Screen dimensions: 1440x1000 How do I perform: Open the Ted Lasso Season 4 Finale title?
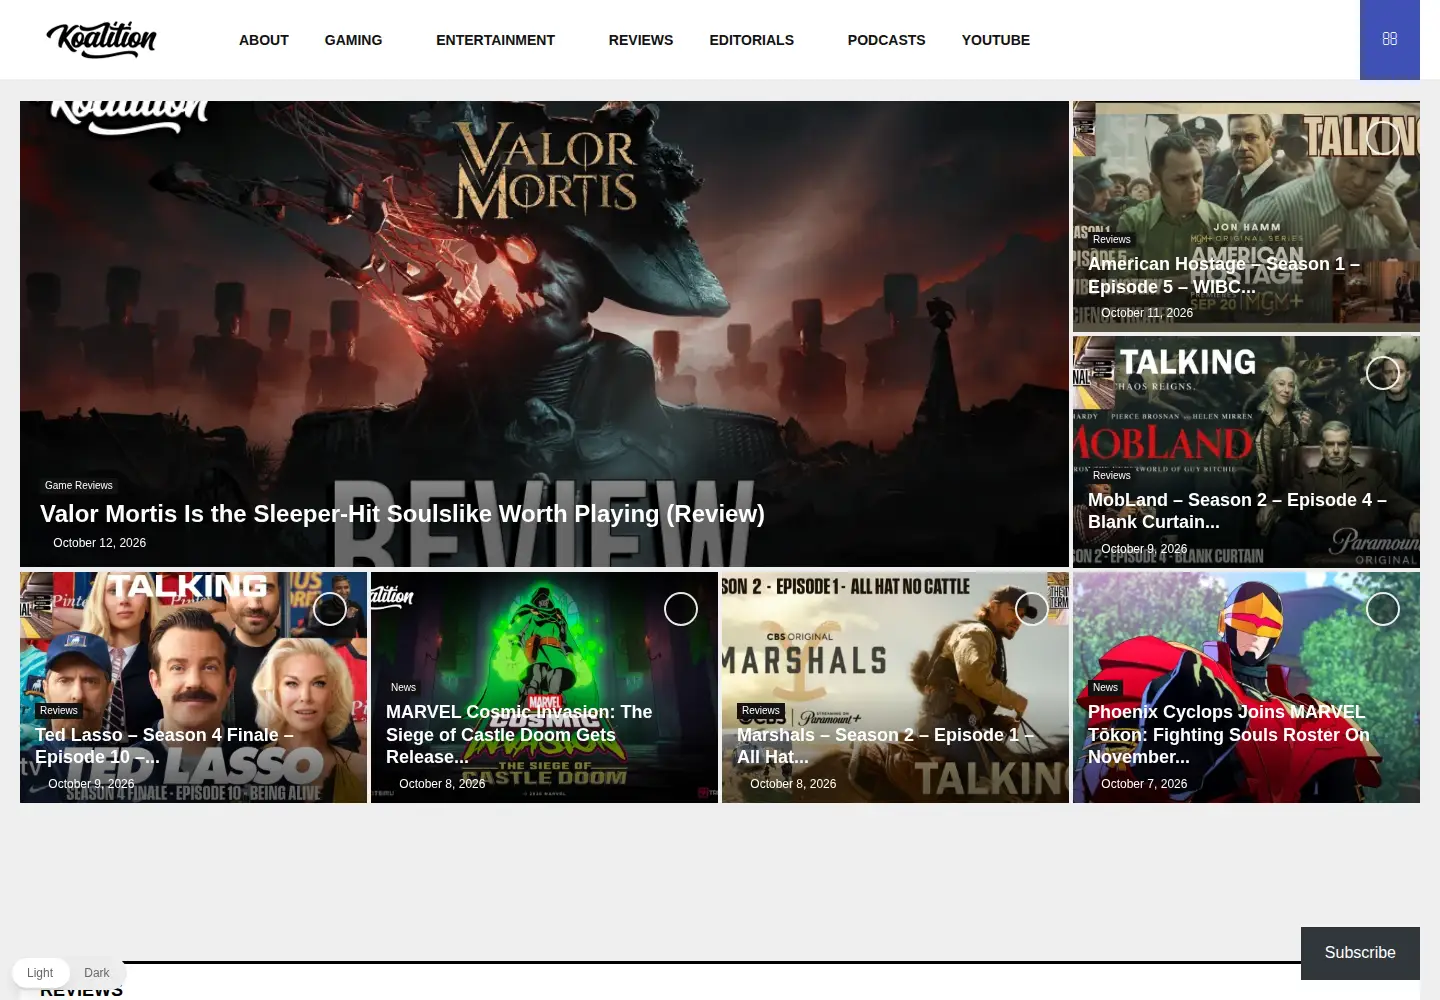coord(164,746)
